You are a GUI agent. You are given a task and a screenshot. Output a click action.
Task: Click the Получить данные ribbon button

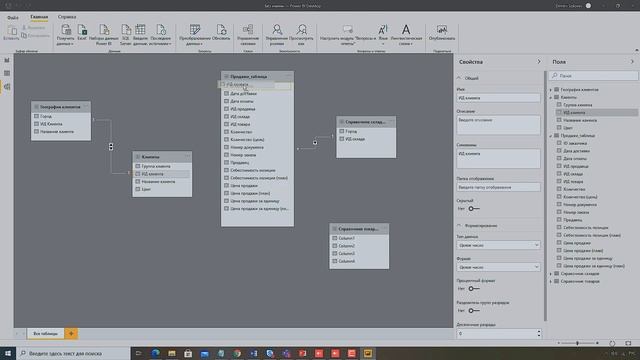click(x=65, y=34)
